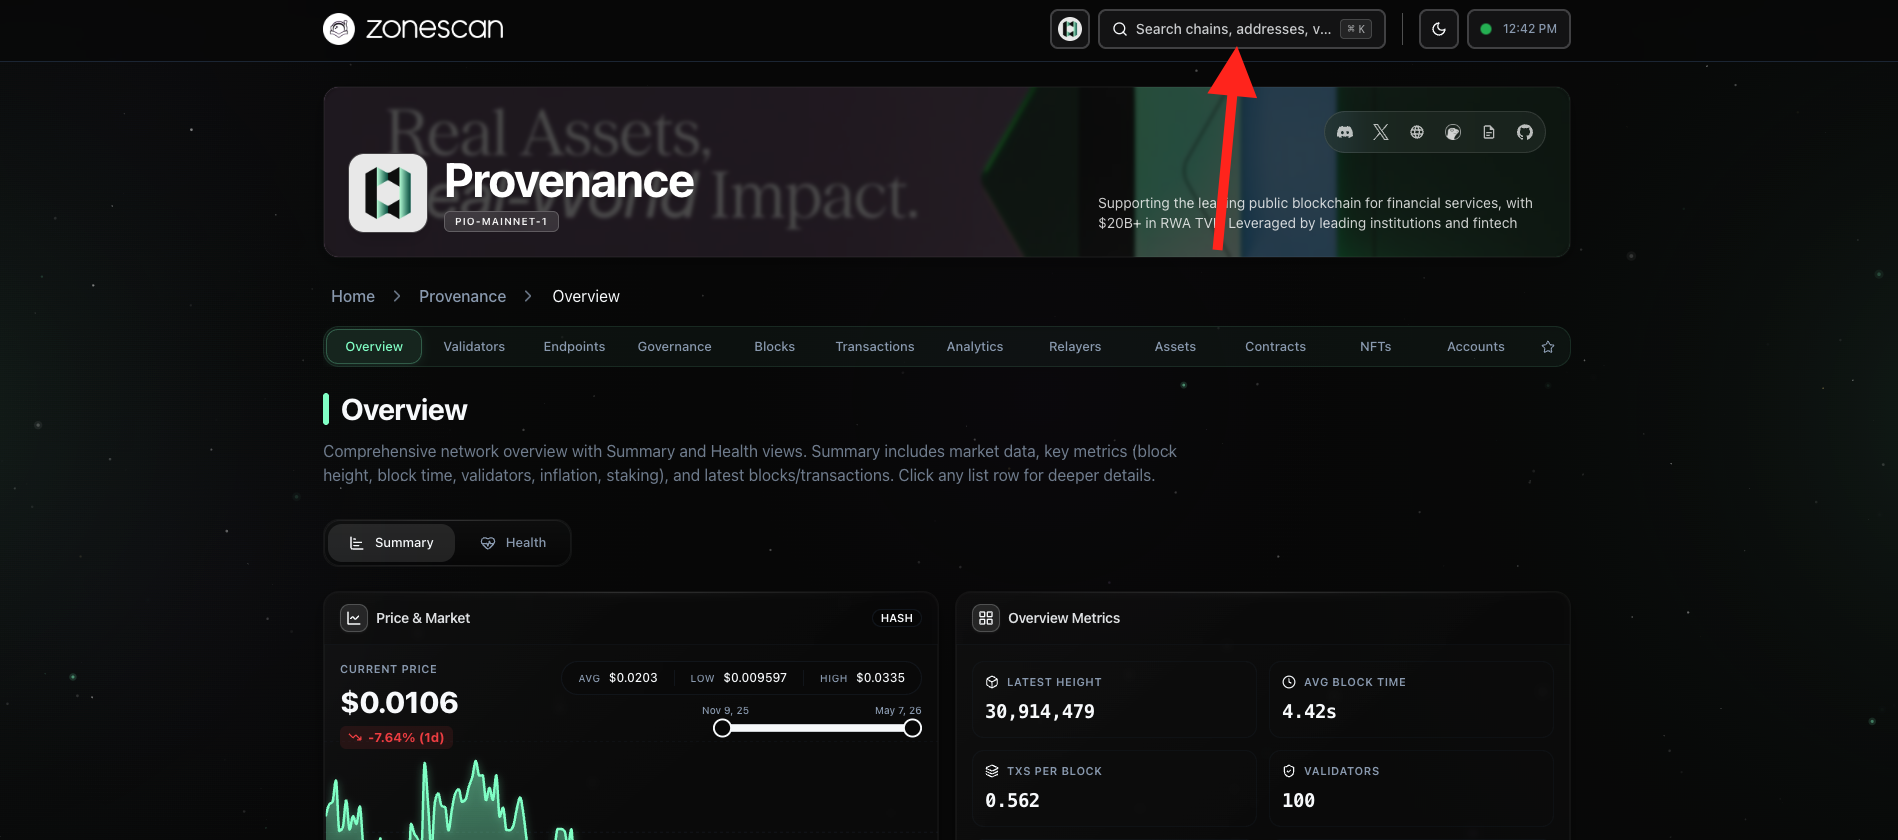Open the NFTs tab

click(x=1376, y=347)
